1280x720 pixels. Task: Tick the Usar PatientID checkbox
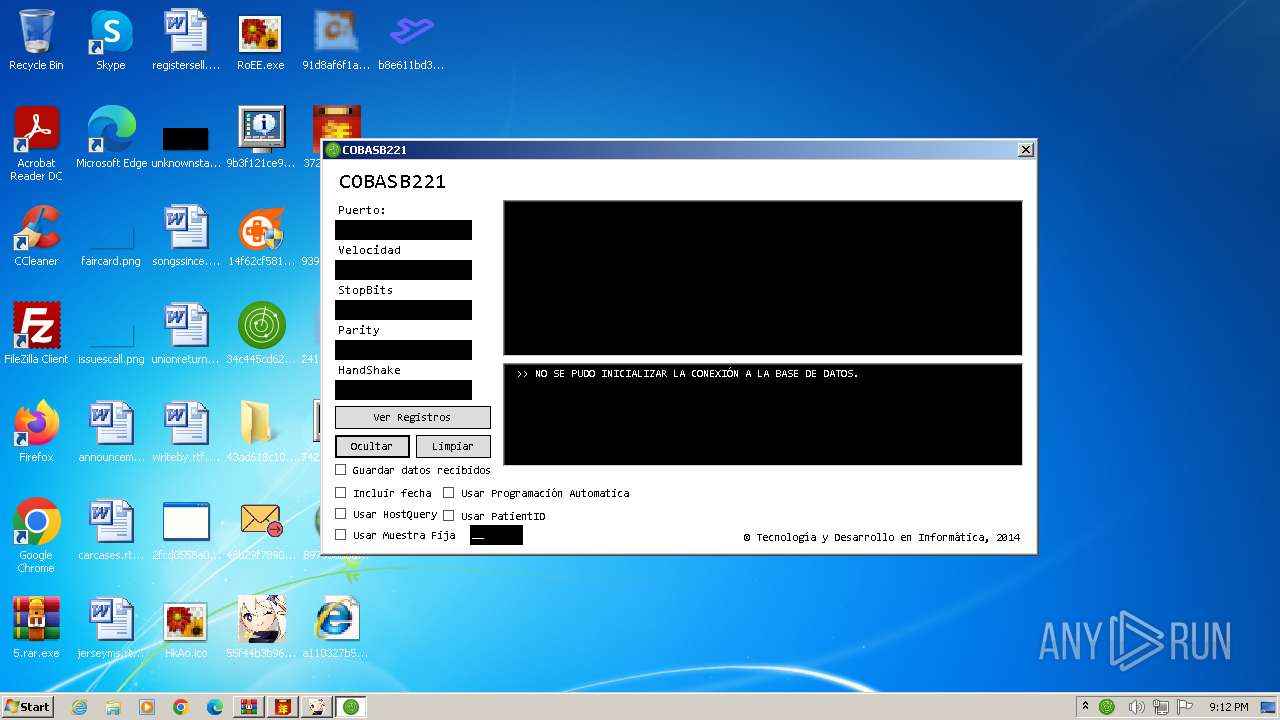[449, 516]
